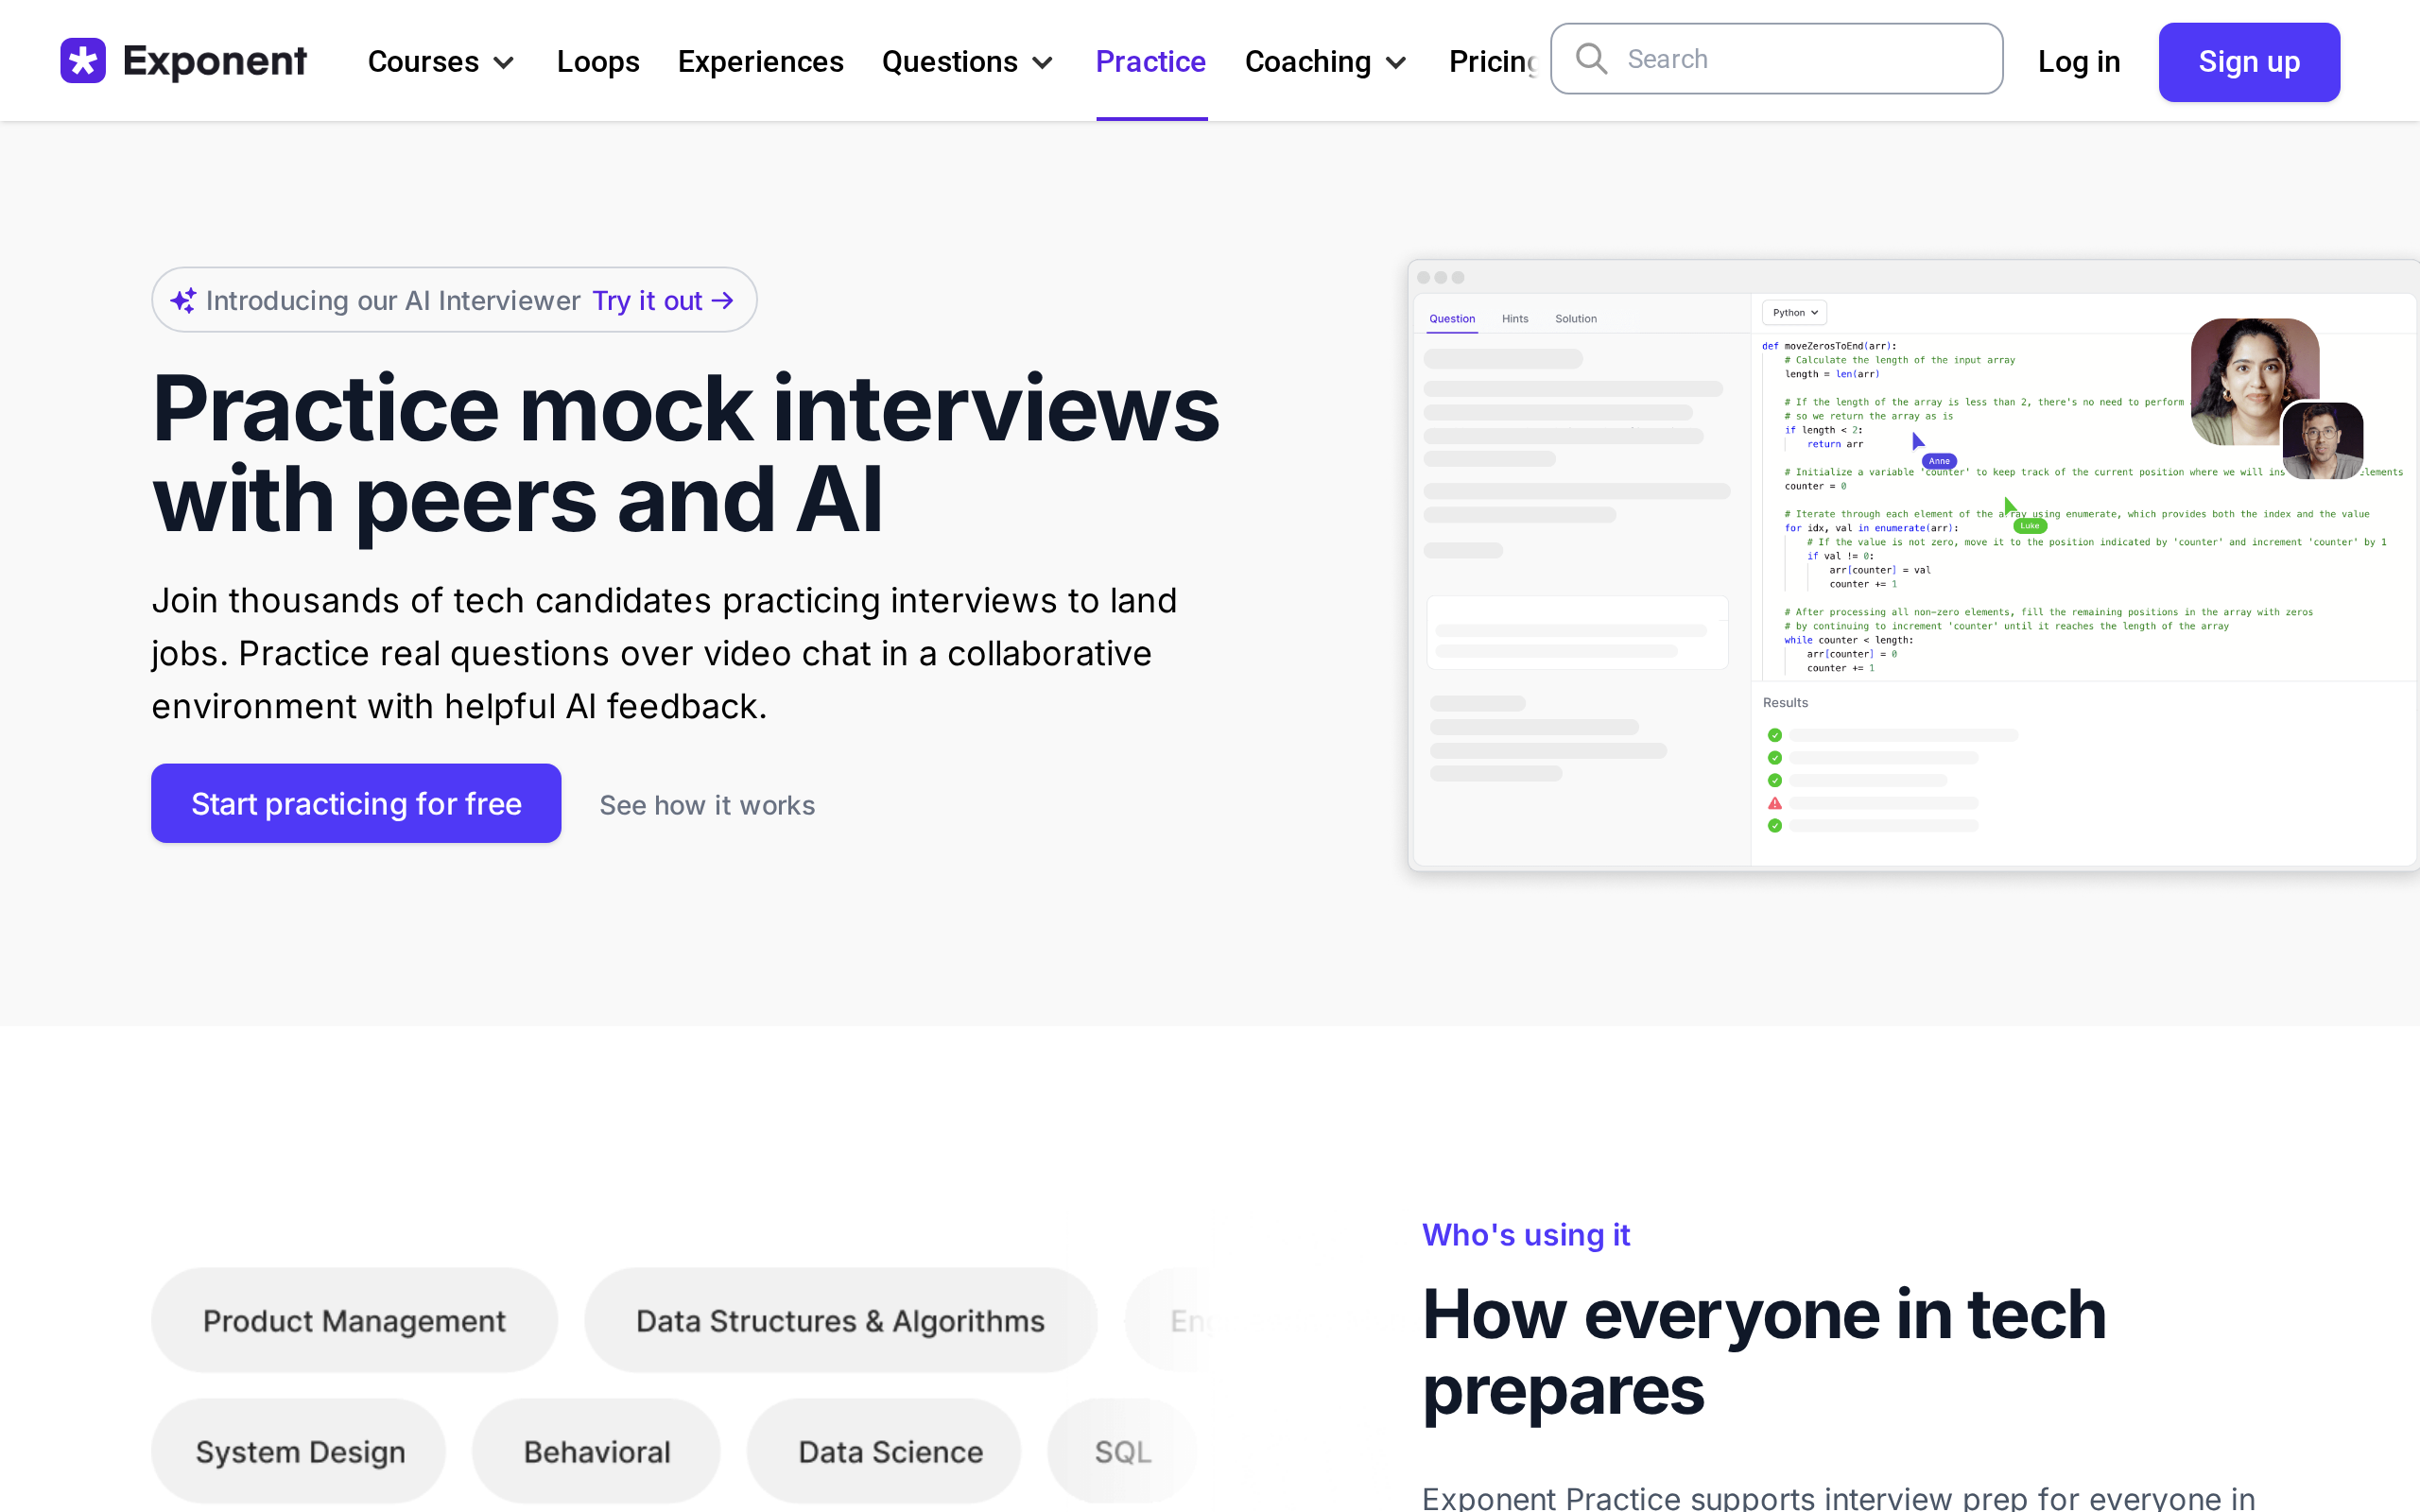This screenshot has height=1512, width=2420.
Task: Click Start practicing for free button
Action: point(356,803)
